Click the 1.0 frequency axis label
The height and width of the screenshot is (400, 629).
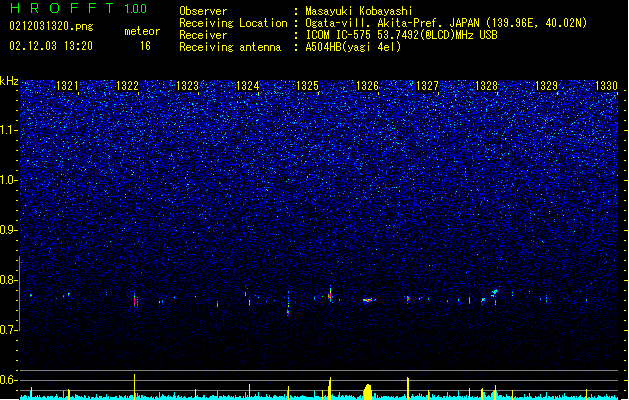point(9,180)
